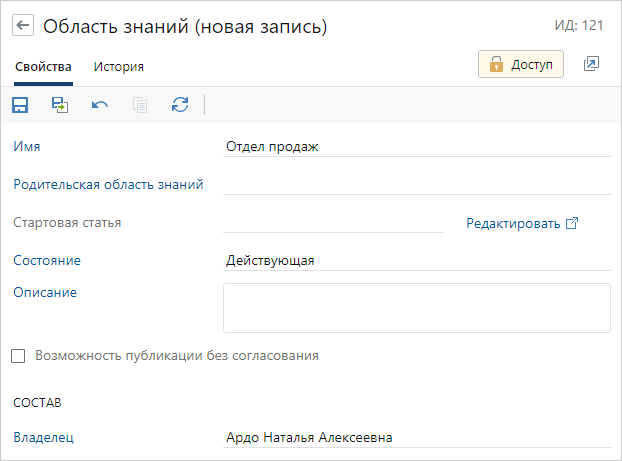Viewport: 622px width, 461px height.
Task: Click the grayed-out copy icon
Action: [140, 105]
